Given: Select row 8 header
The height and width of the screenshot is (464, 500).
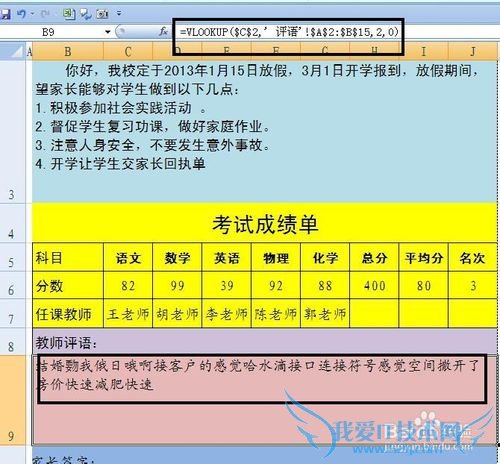Looking at the screenshot, I should (13, 342).
